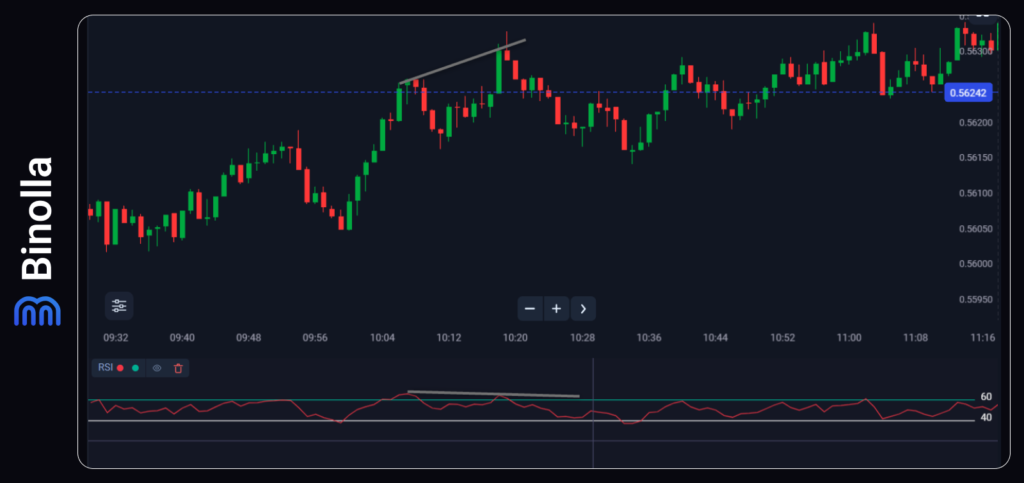This screenshot has width=1024, height=483.
Task: Select the 11:00 time label
Action: pyautogui.click(x=849, y=338)
